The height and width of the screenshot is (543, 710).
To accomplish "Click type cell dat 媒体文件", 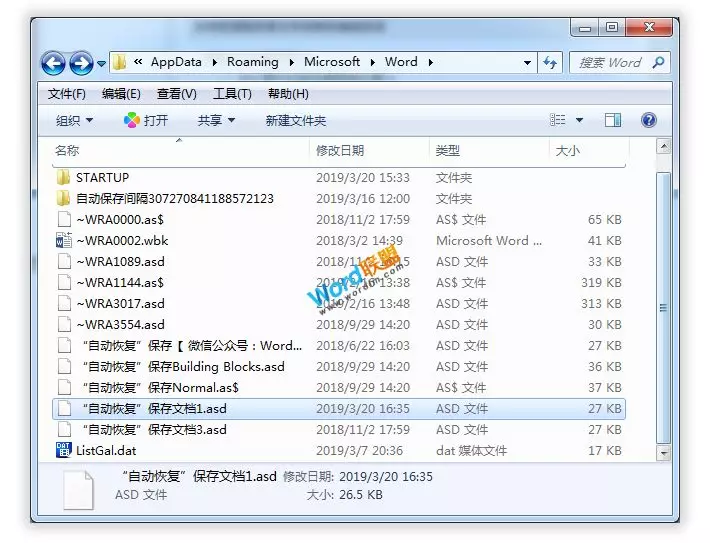I will (471, 451).
